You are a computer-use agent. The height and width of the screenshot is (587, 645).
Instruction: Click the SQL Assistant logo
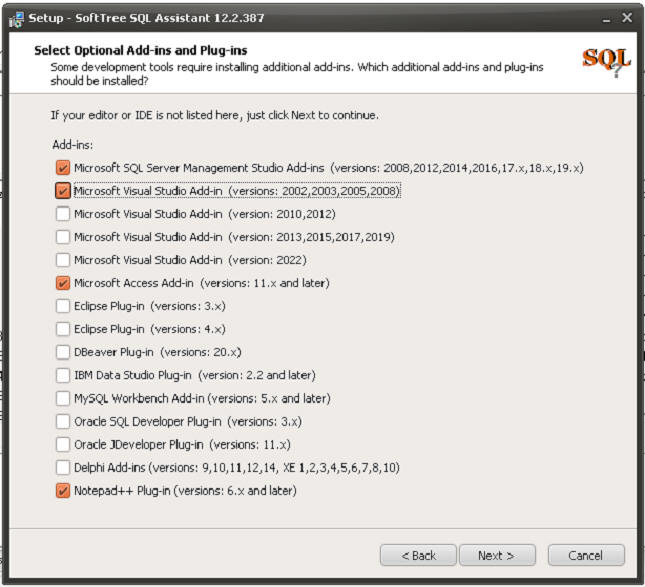tap(606, 62)
